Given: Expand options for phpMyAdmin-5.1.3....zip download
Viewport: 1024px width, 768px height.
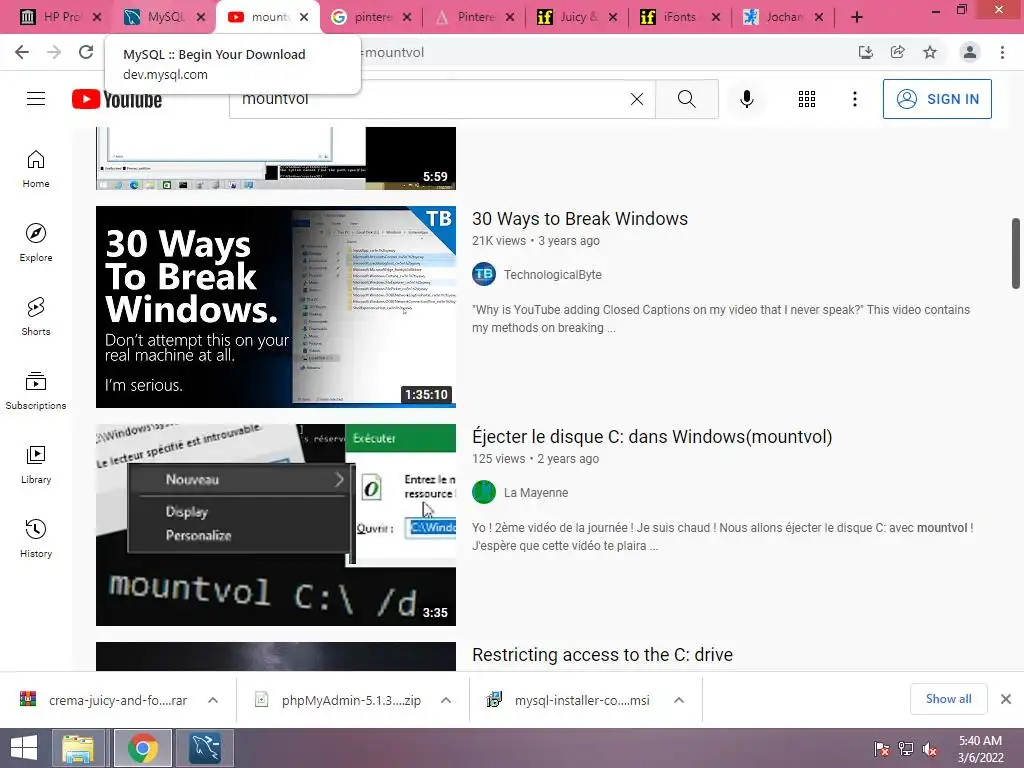Looking at the screenshot, I should (446, 700).
